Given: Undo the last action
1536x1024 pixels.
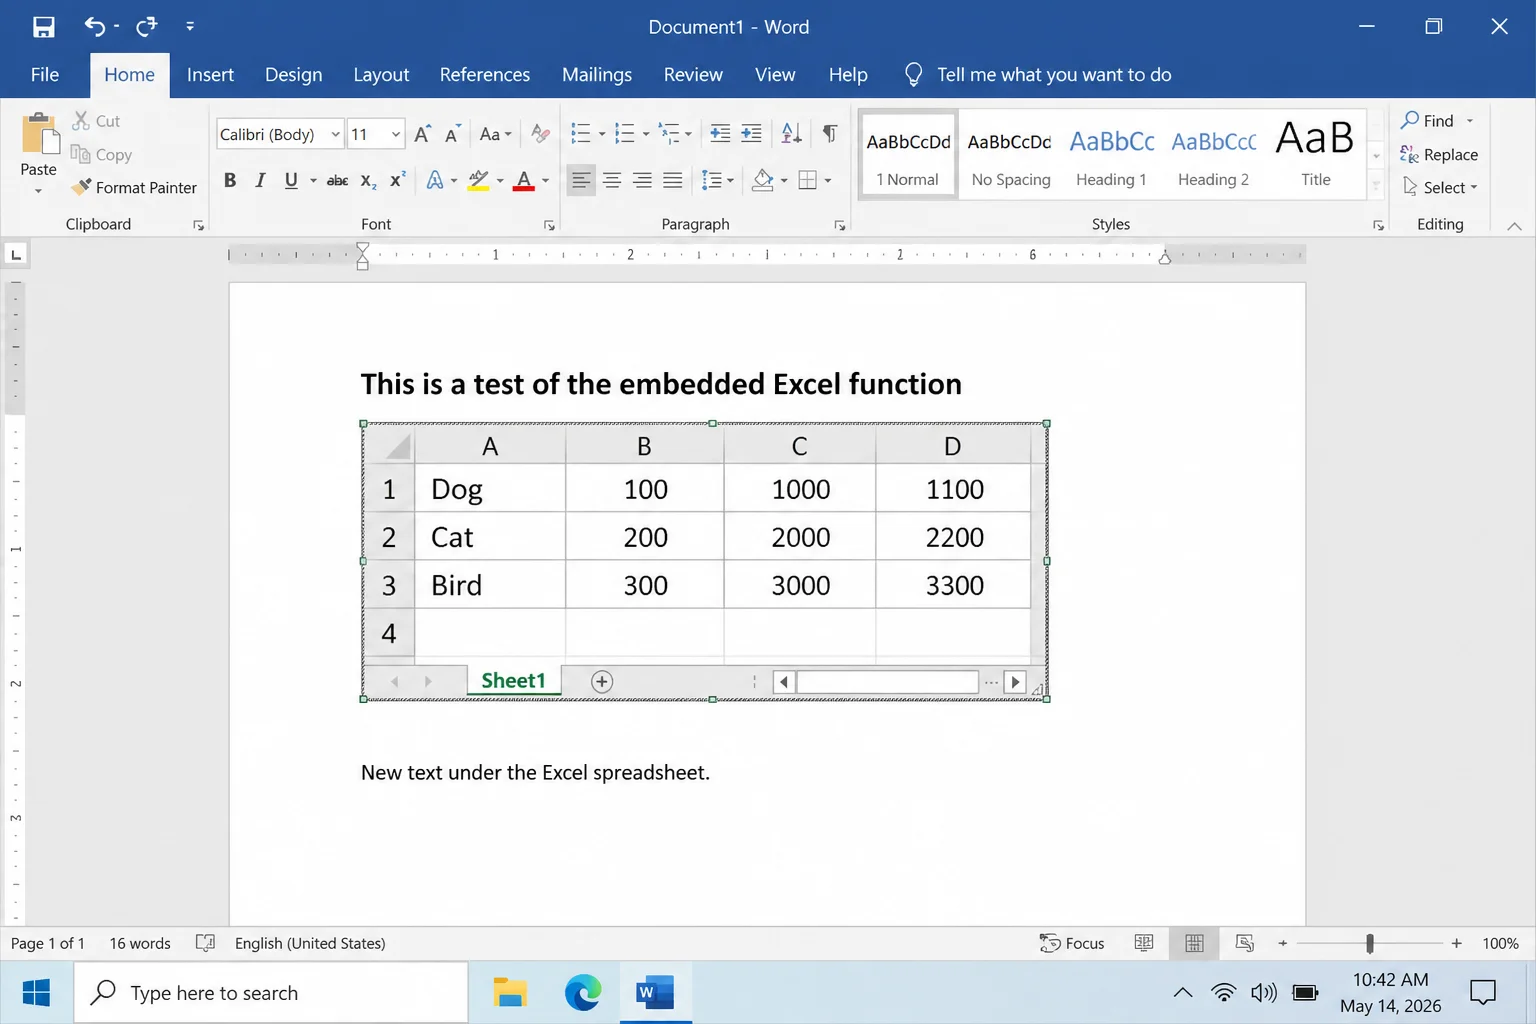Looking at the screenshot, I should pos(95,27).
